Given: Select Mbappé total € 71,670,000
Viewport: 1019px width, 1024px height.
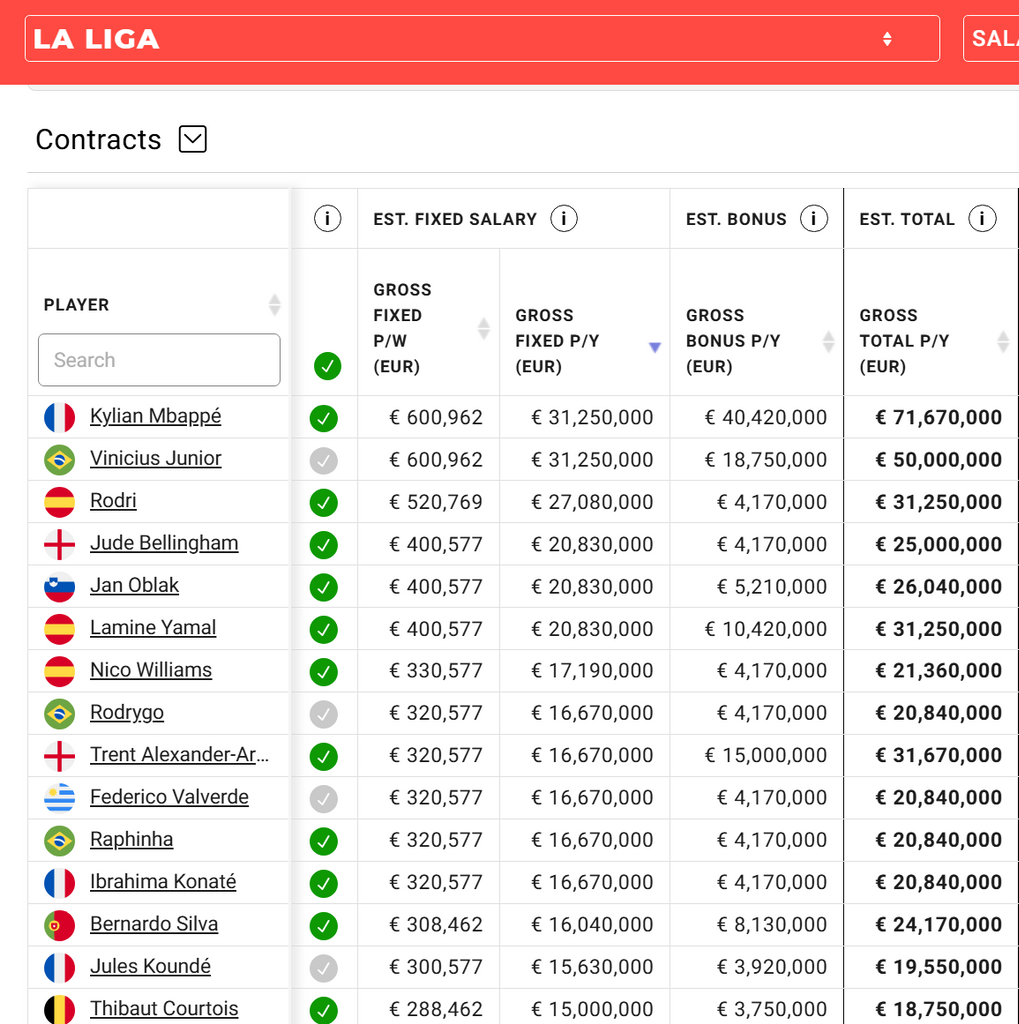Looking at the screenshot, I should point(939,417).
